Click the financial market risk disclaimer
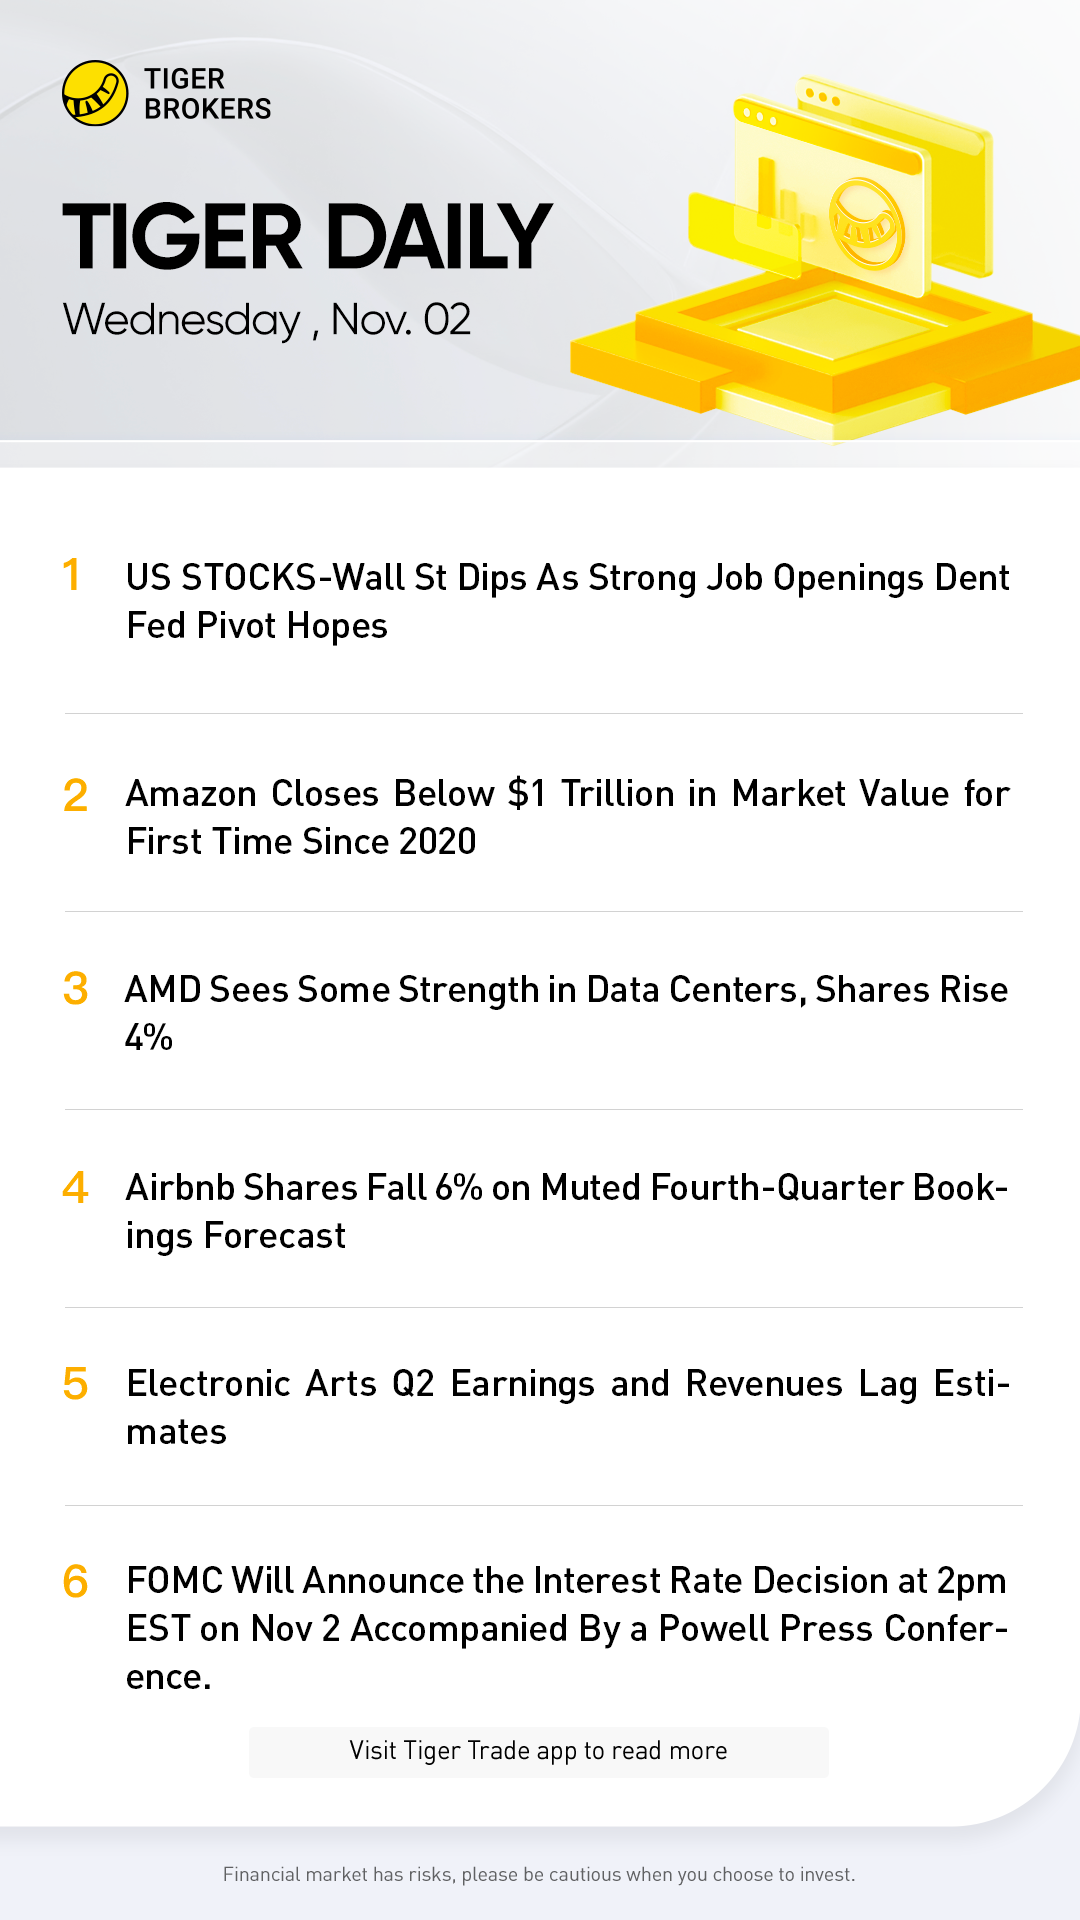Image resolution: width=1080 pixels, height=1920 pixels. 539,1874
